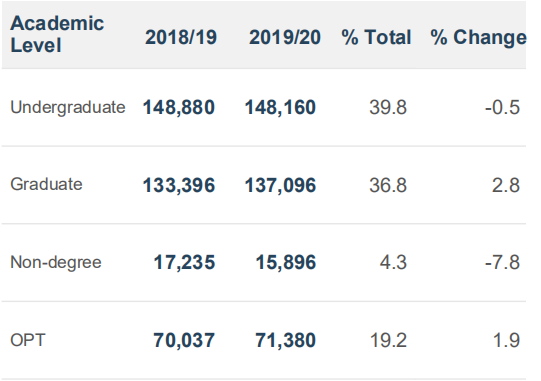The height and width of the screenshot is (381, 541).
Task: Click the % Total column header
Action: tap(376, 37)
